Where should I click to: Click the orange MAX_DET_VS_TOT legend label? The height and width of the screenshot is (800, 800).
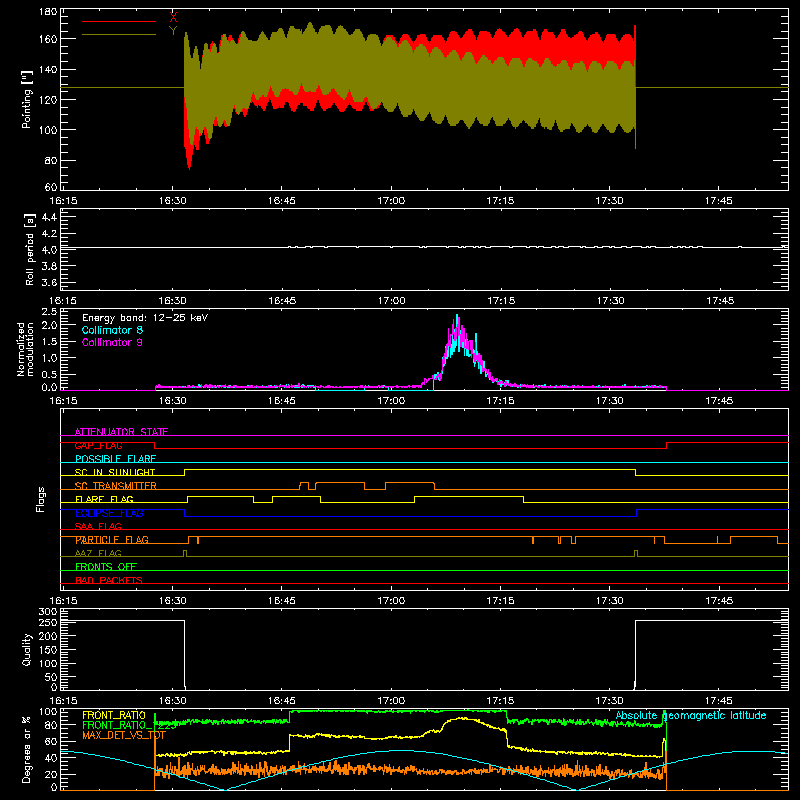124,735
